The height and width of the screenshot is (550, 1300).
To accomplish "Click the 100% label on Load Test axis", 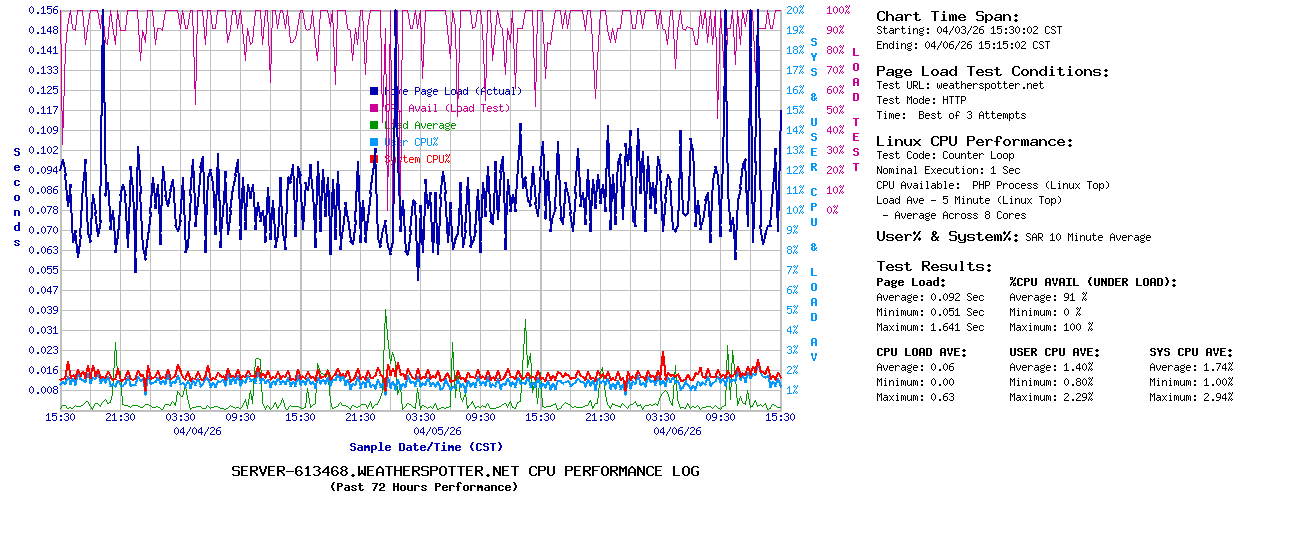I will 838,10.
